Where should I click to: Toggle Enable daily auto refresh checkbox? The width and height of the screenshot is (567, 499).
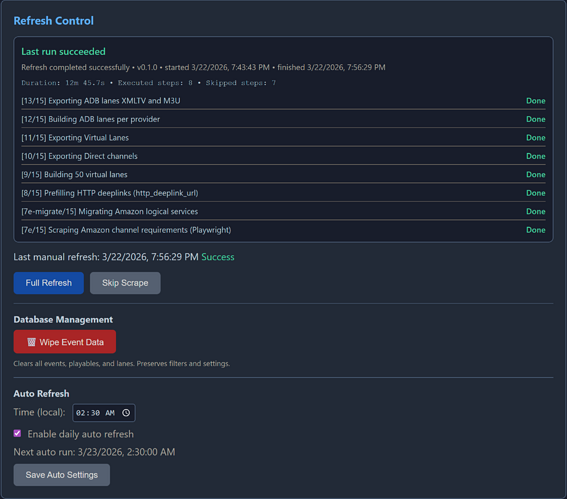[17, 434]
